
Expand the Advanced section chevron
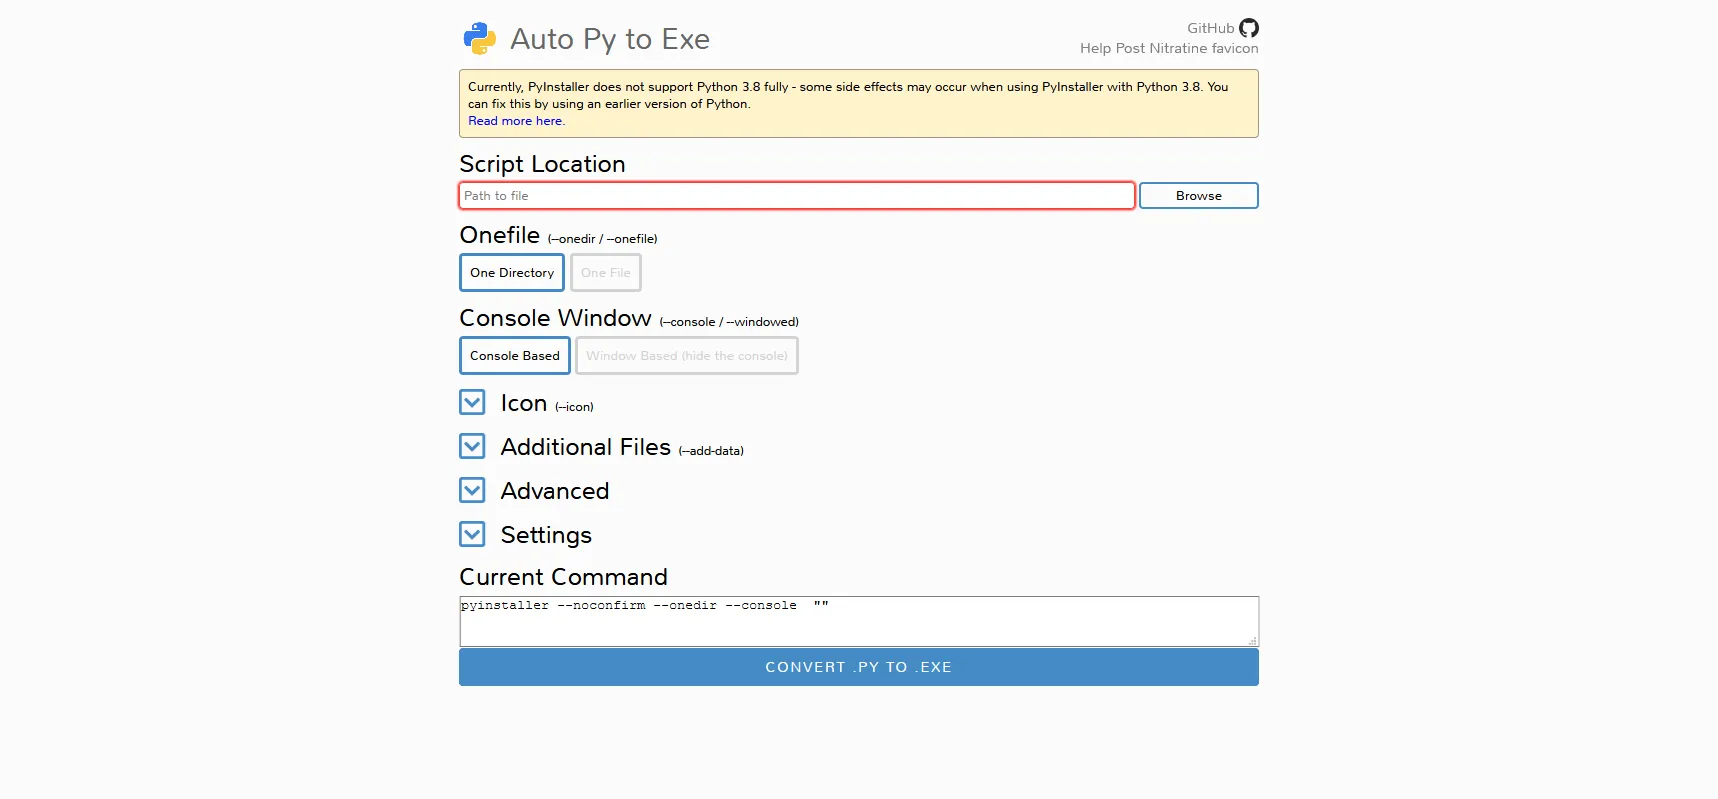click(x=472, y=490)
